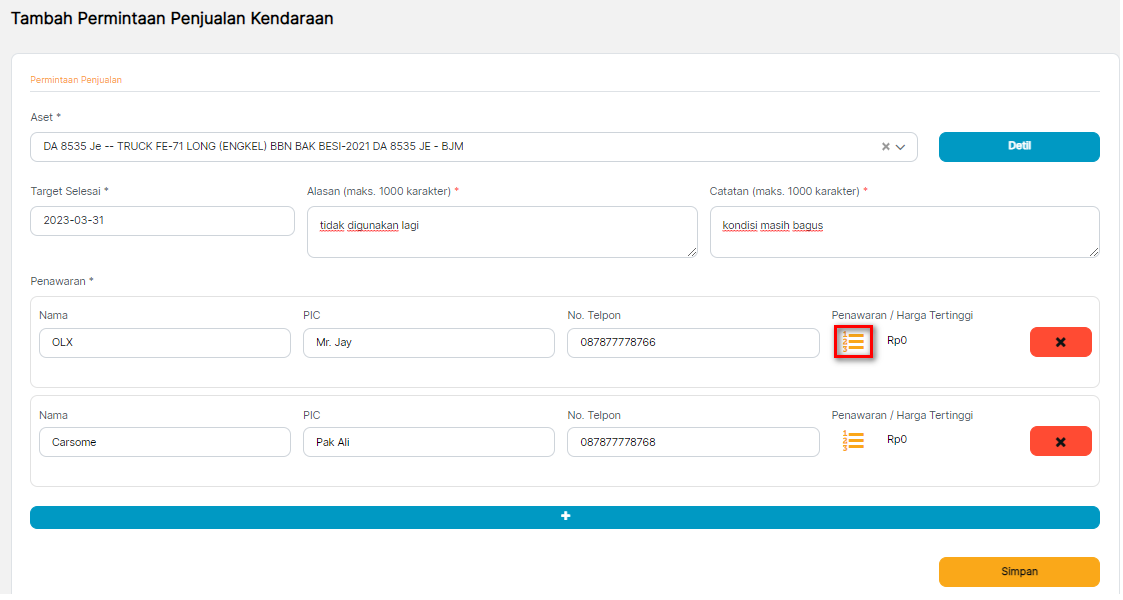Viewport: 1123px width, 600px height.
Task: Select the PIC field containing Mr. Jay
Action: (x=428, y=343)
